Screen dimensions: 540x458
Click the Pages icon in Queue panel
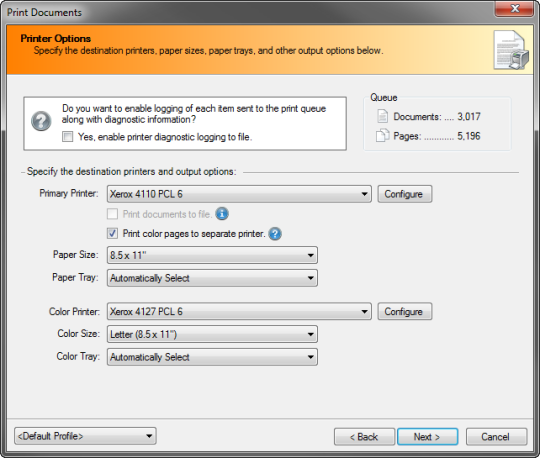click(382, 135)
